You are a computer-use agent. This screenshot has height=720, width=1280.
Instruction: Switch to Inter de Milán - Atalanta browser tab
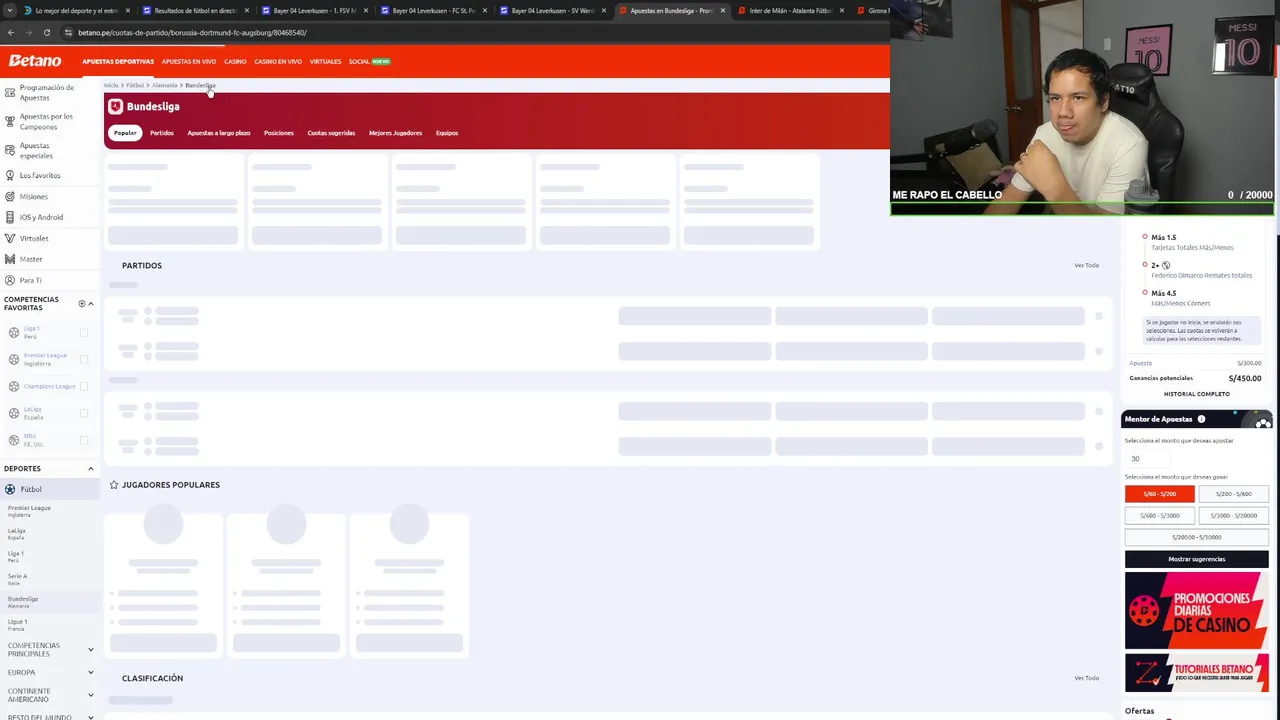click(x=791, y=11)
